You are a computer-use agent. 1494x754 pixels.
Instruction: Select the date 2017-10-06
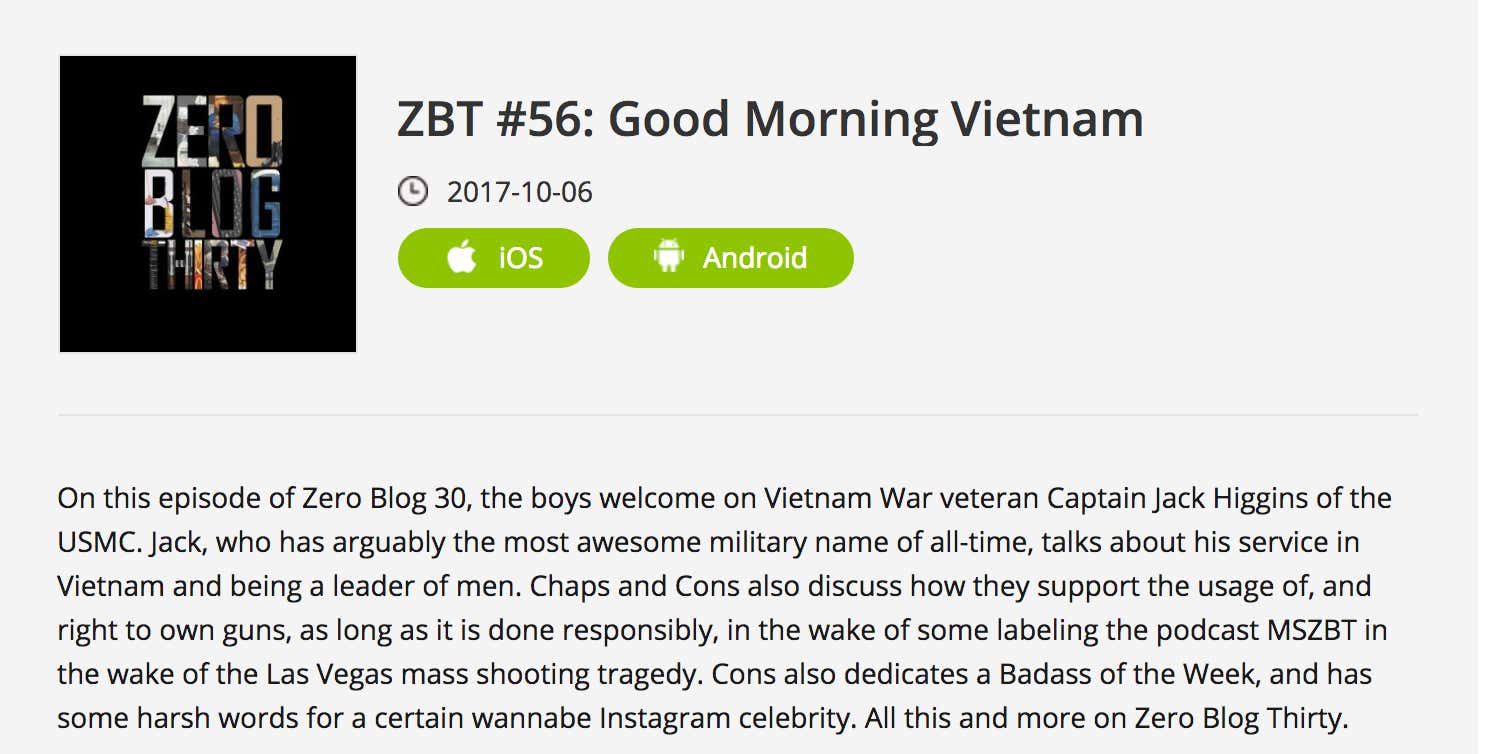520,190
